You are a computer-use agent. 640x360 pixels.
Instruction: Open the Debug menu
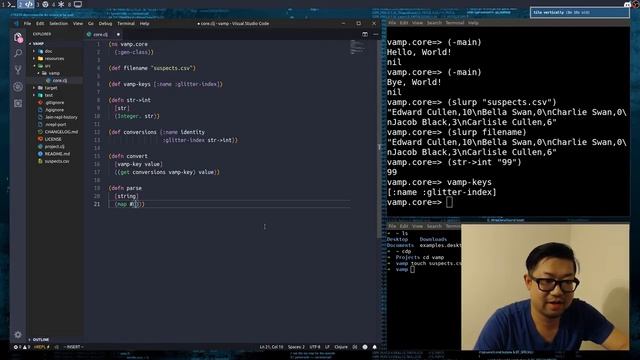105,24
